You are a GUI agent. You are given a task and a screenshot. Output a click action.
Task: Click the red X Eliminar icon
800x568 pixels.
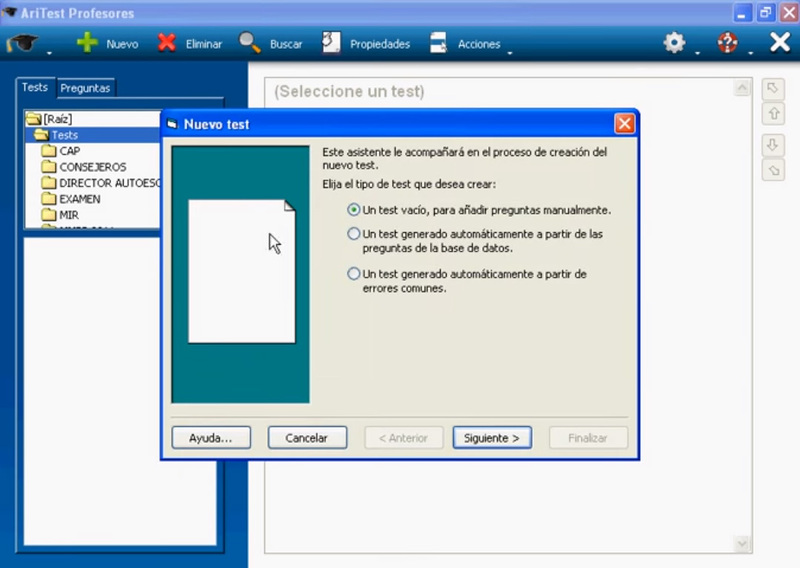pyautogui.click(x=167, y=43)
